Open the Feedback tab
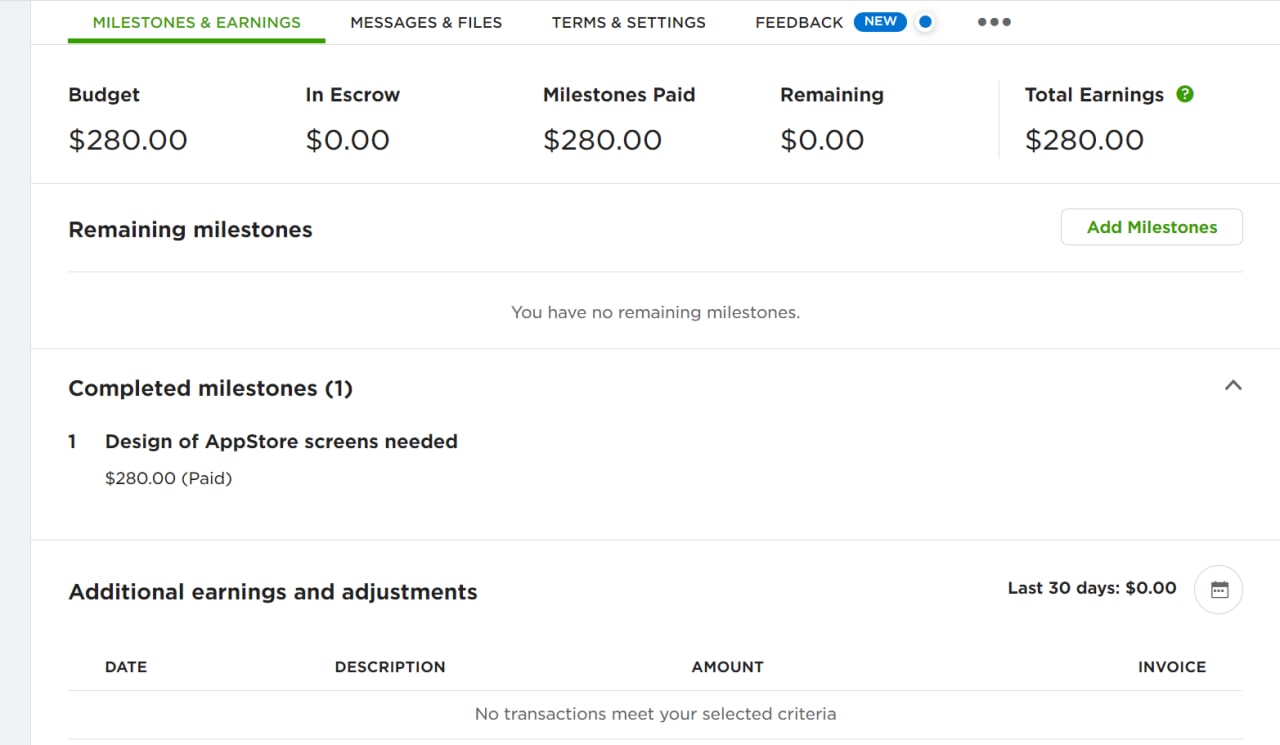The image size is (1280, 745). 799,22
